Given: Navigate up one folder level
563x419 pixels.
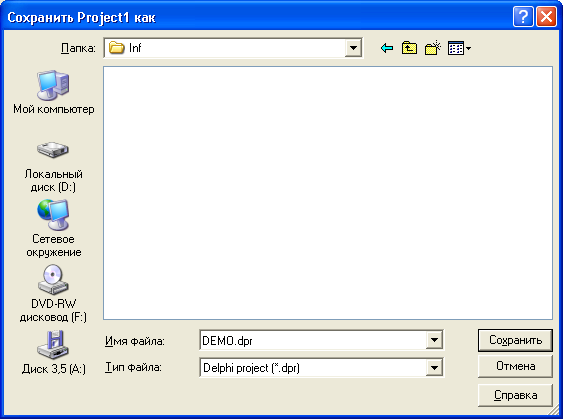Looking at the screenshot, I should [409, 48].
